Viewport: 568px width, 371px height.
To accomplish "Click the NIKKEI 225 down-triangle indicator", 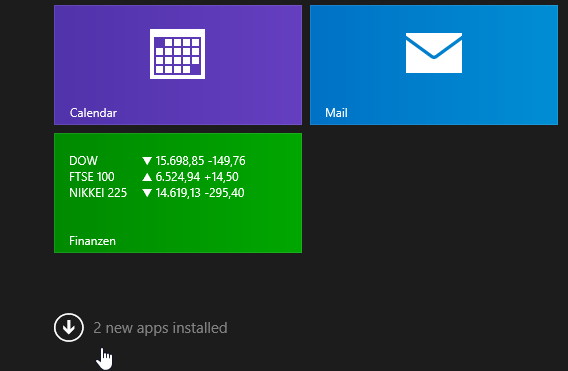I will coord(147,193).
